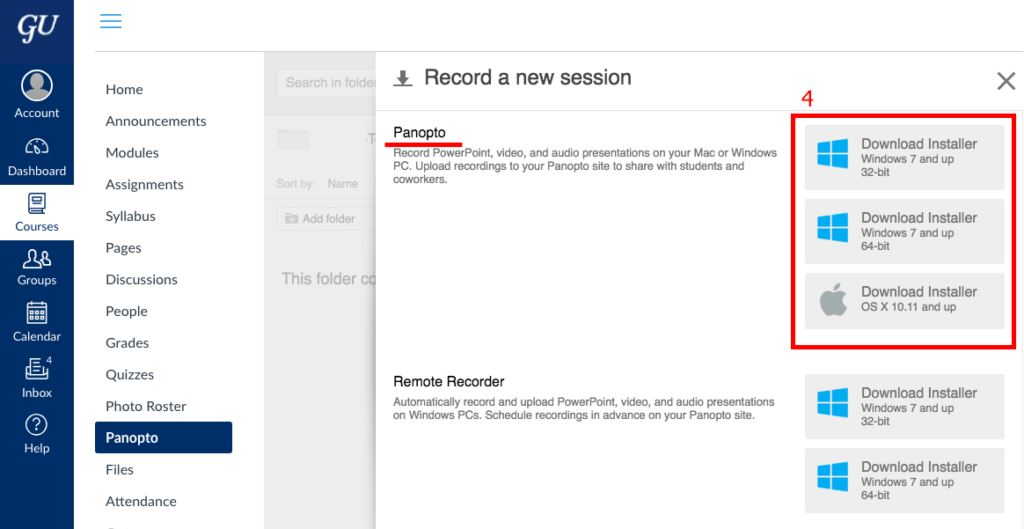Open the Inbox icon
Image resolution: width=1024 pixels, height=529 pixels.
point(36,370)
